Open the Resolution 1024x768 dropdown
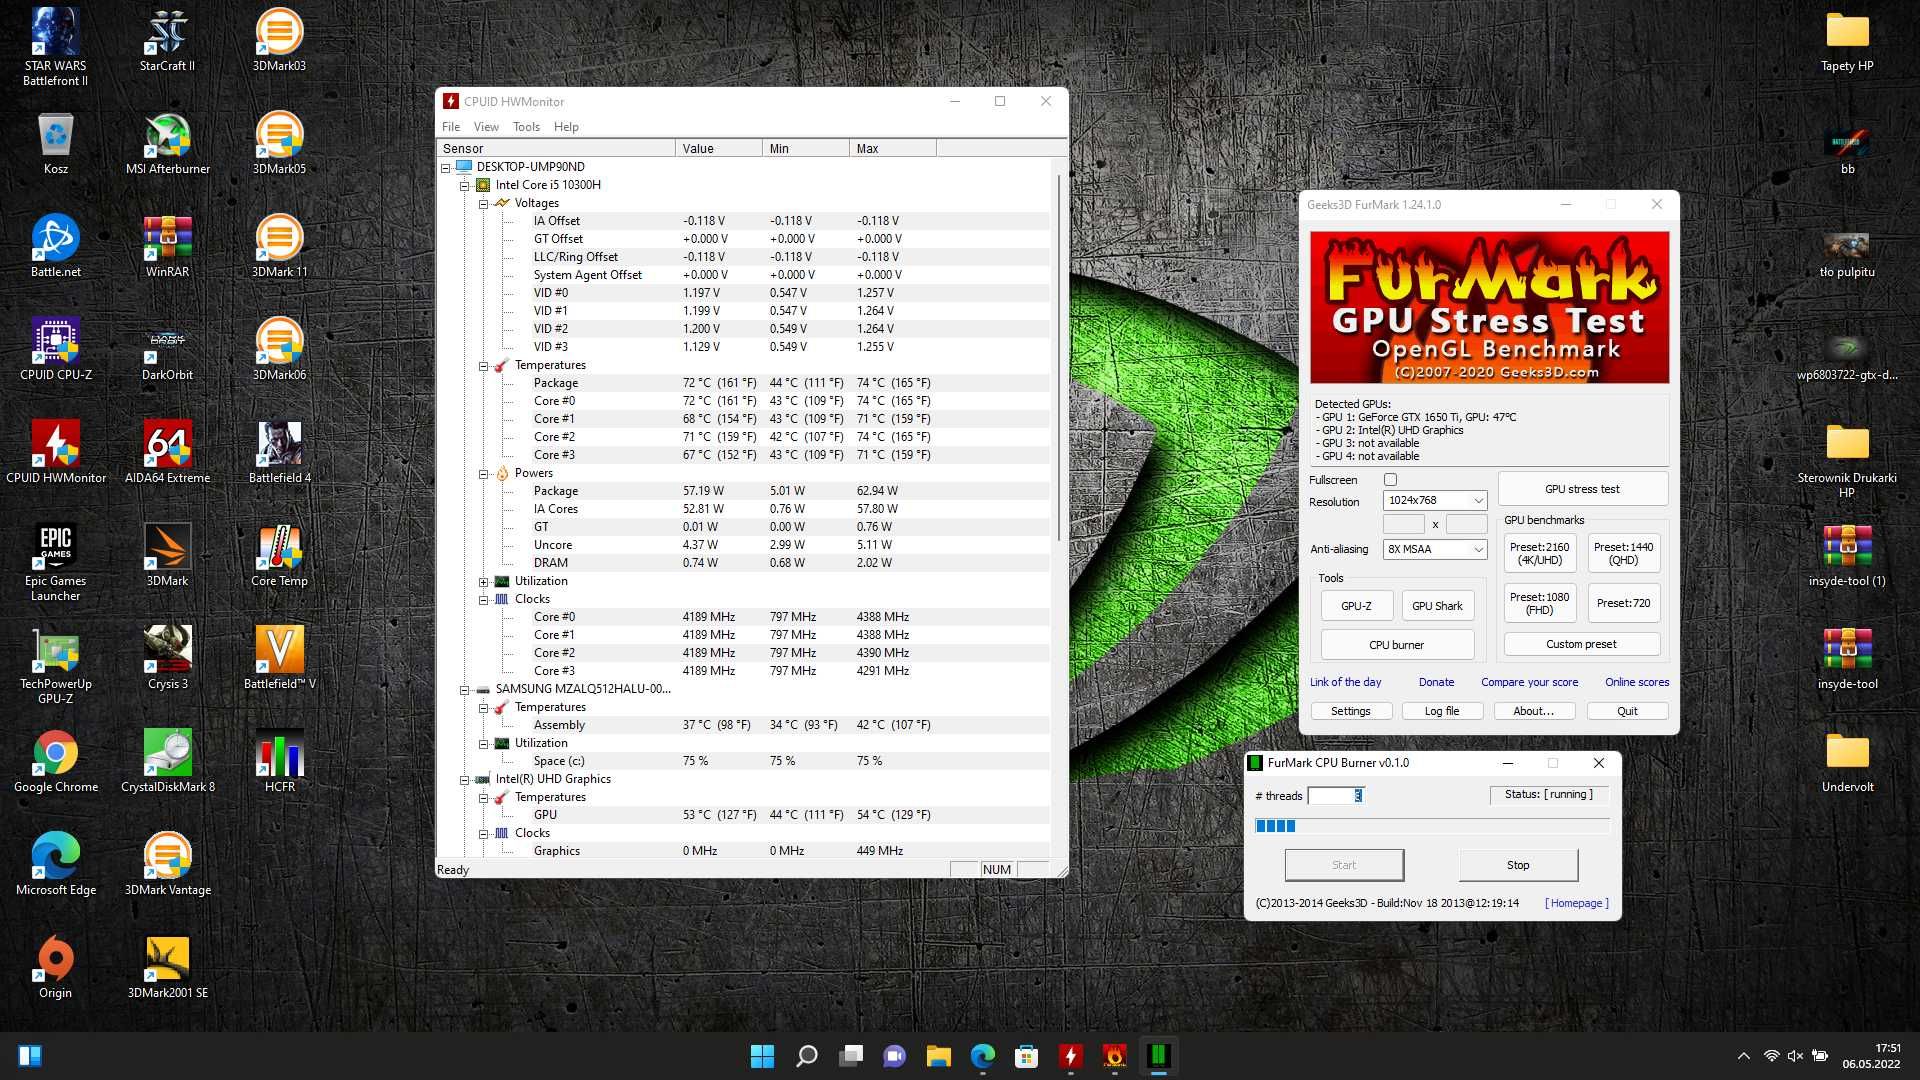Image resolution: width=1920 pixels, height=1080 pixels. coord(1435,500)
